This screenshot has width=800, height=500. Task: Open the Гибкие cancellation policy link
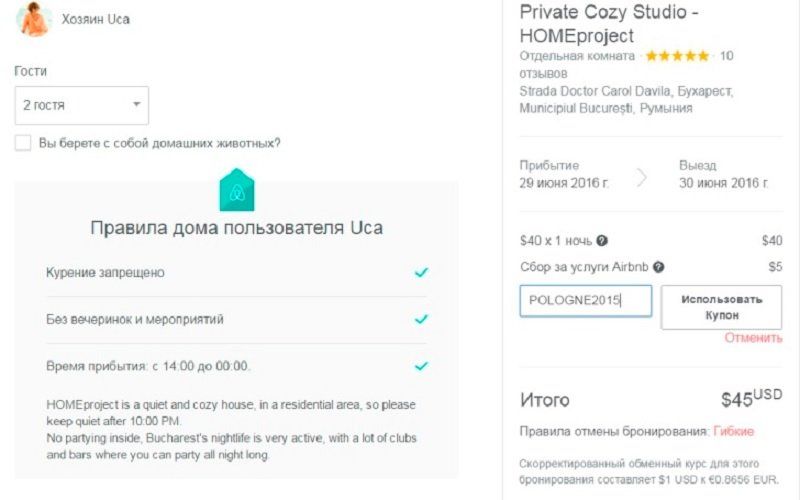pos(733,431)
